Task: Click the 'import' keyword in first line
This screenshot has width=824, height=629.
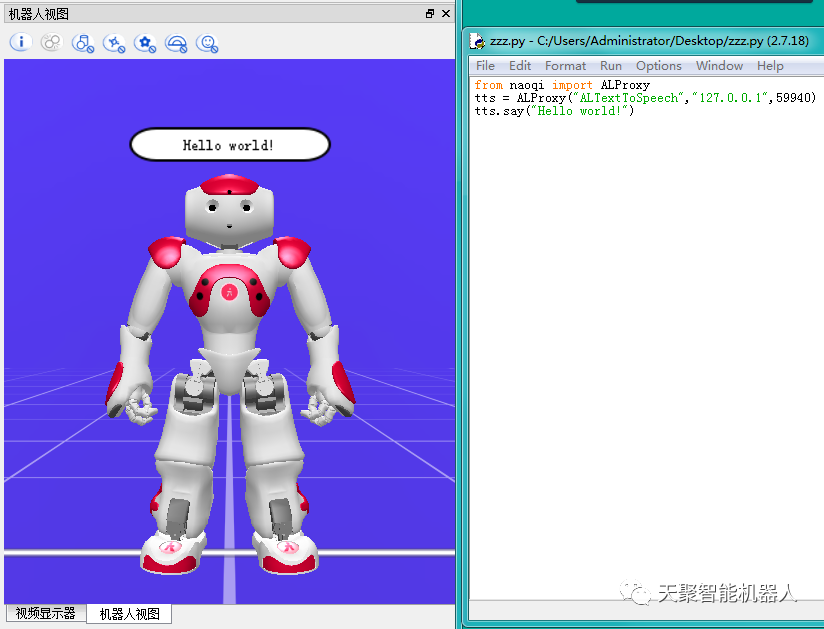Action: coord(572,85)
